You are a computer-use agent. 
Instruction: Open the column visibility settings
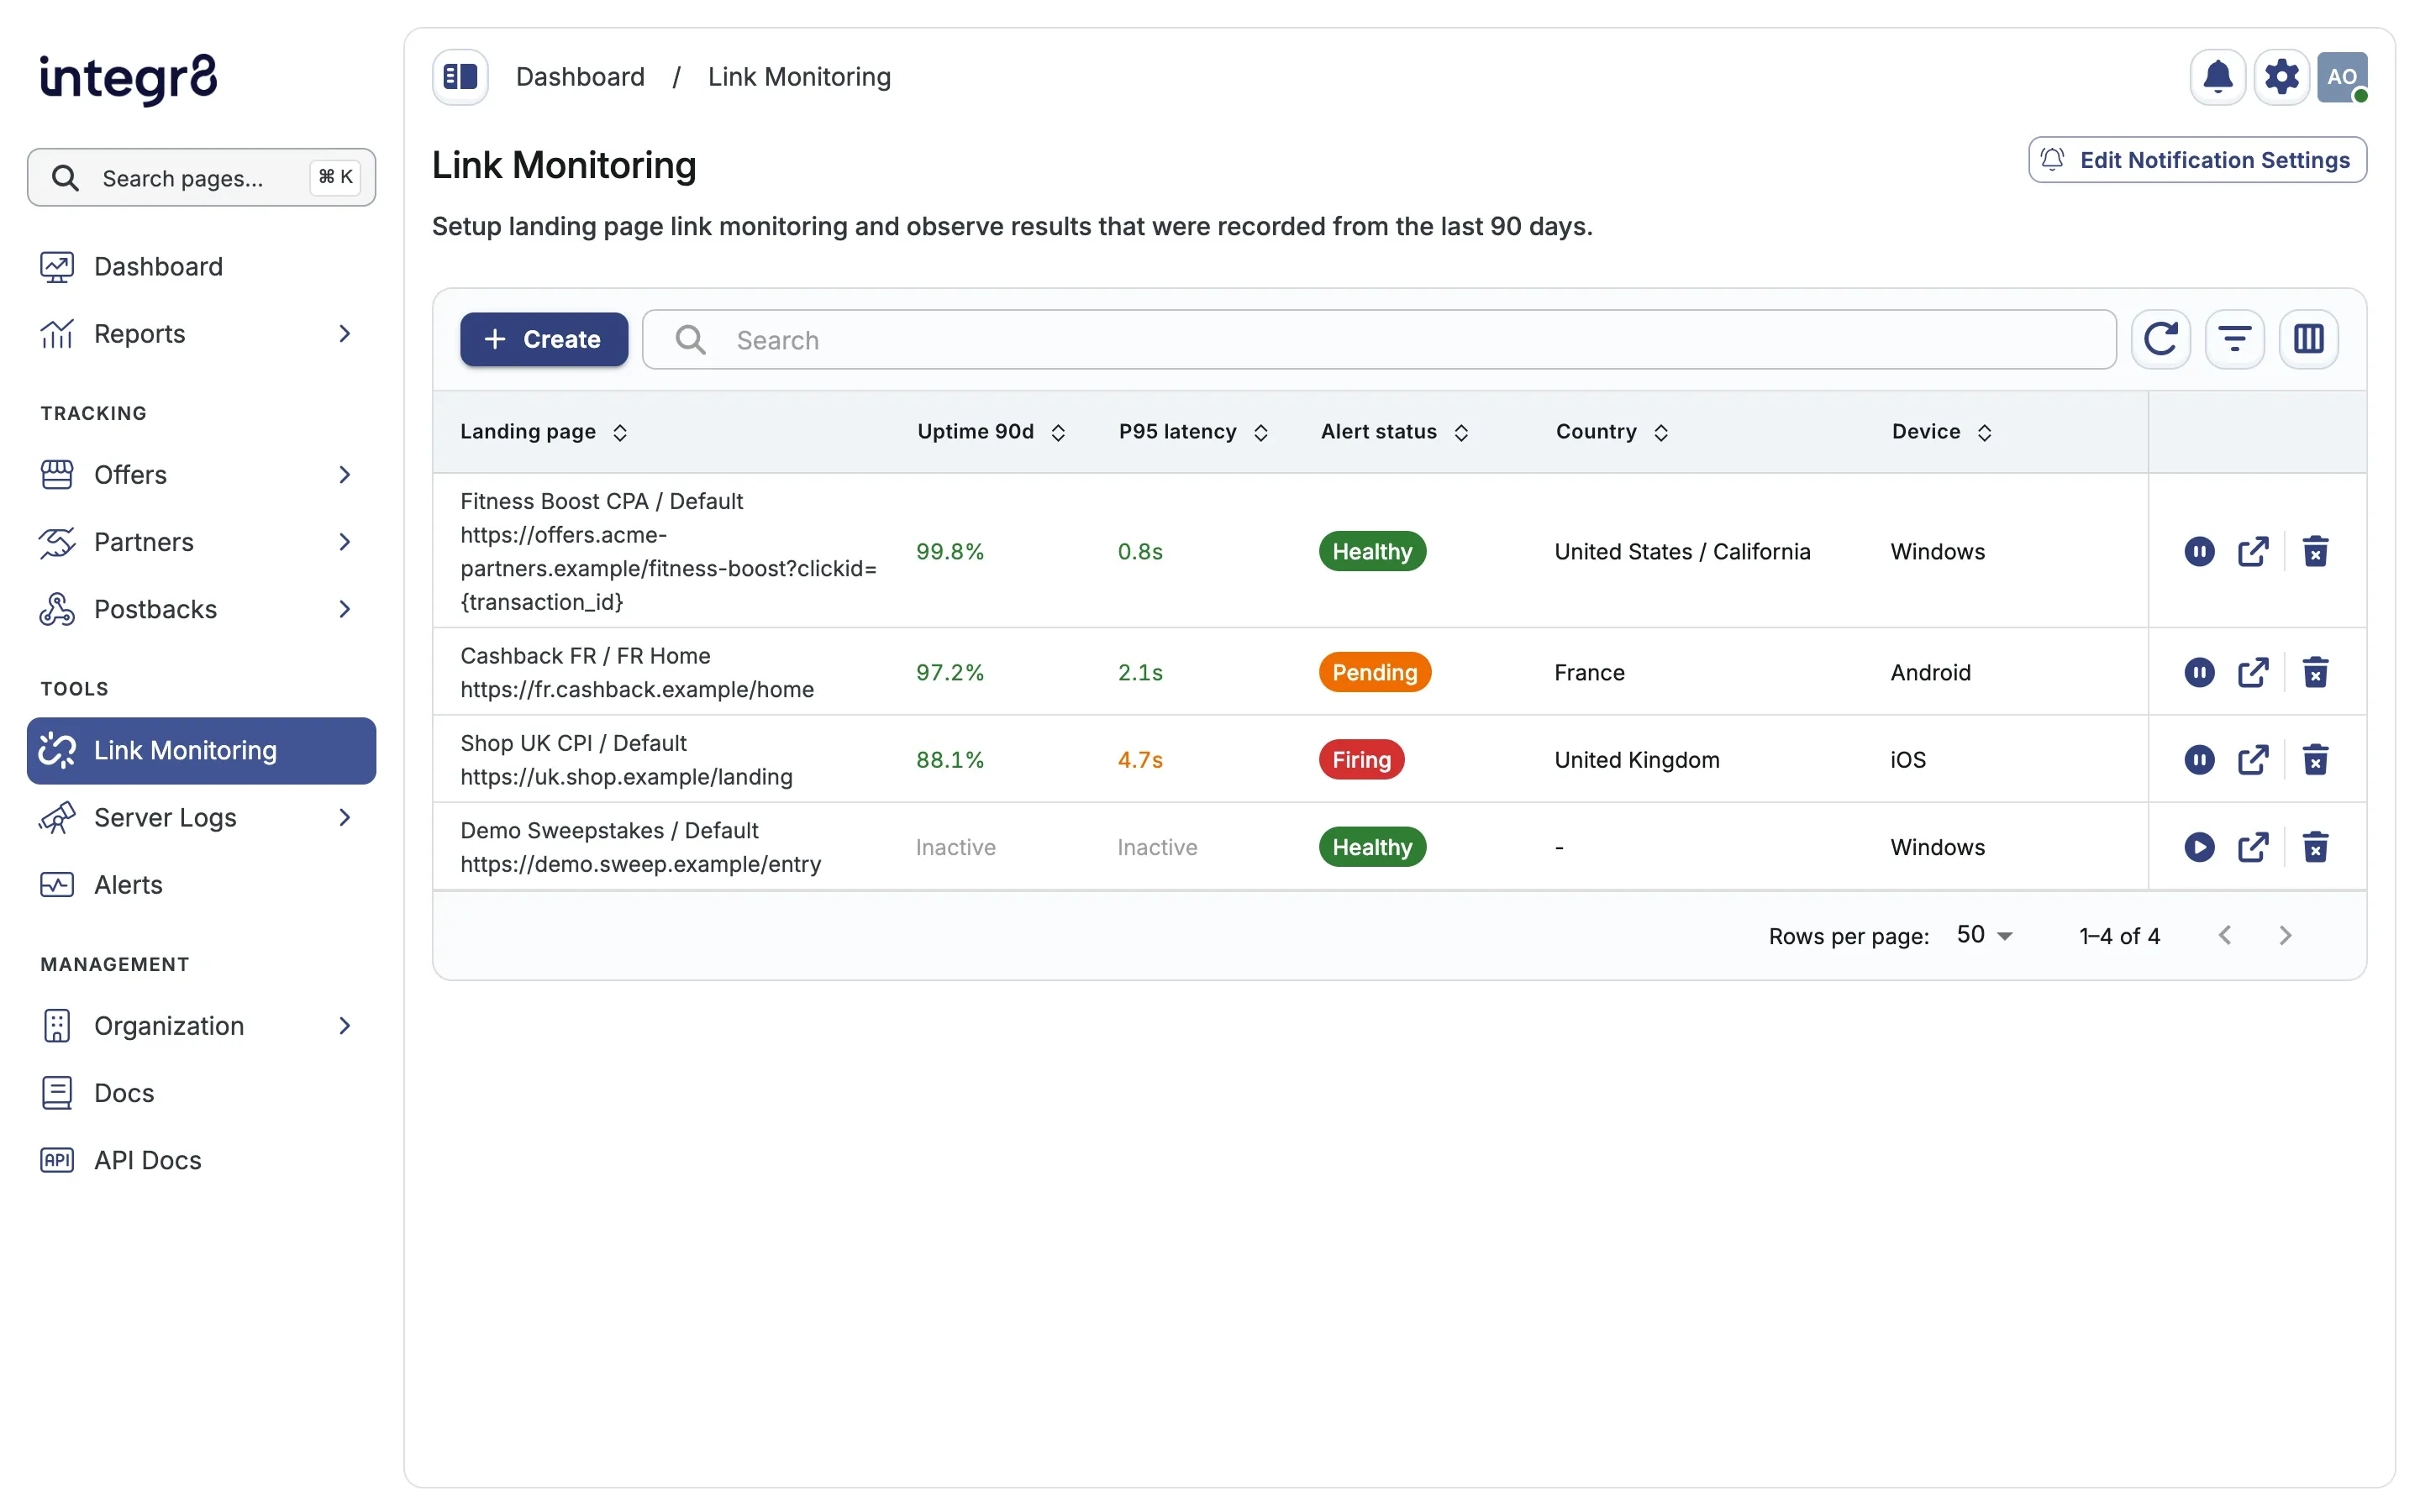point(2308,339)
